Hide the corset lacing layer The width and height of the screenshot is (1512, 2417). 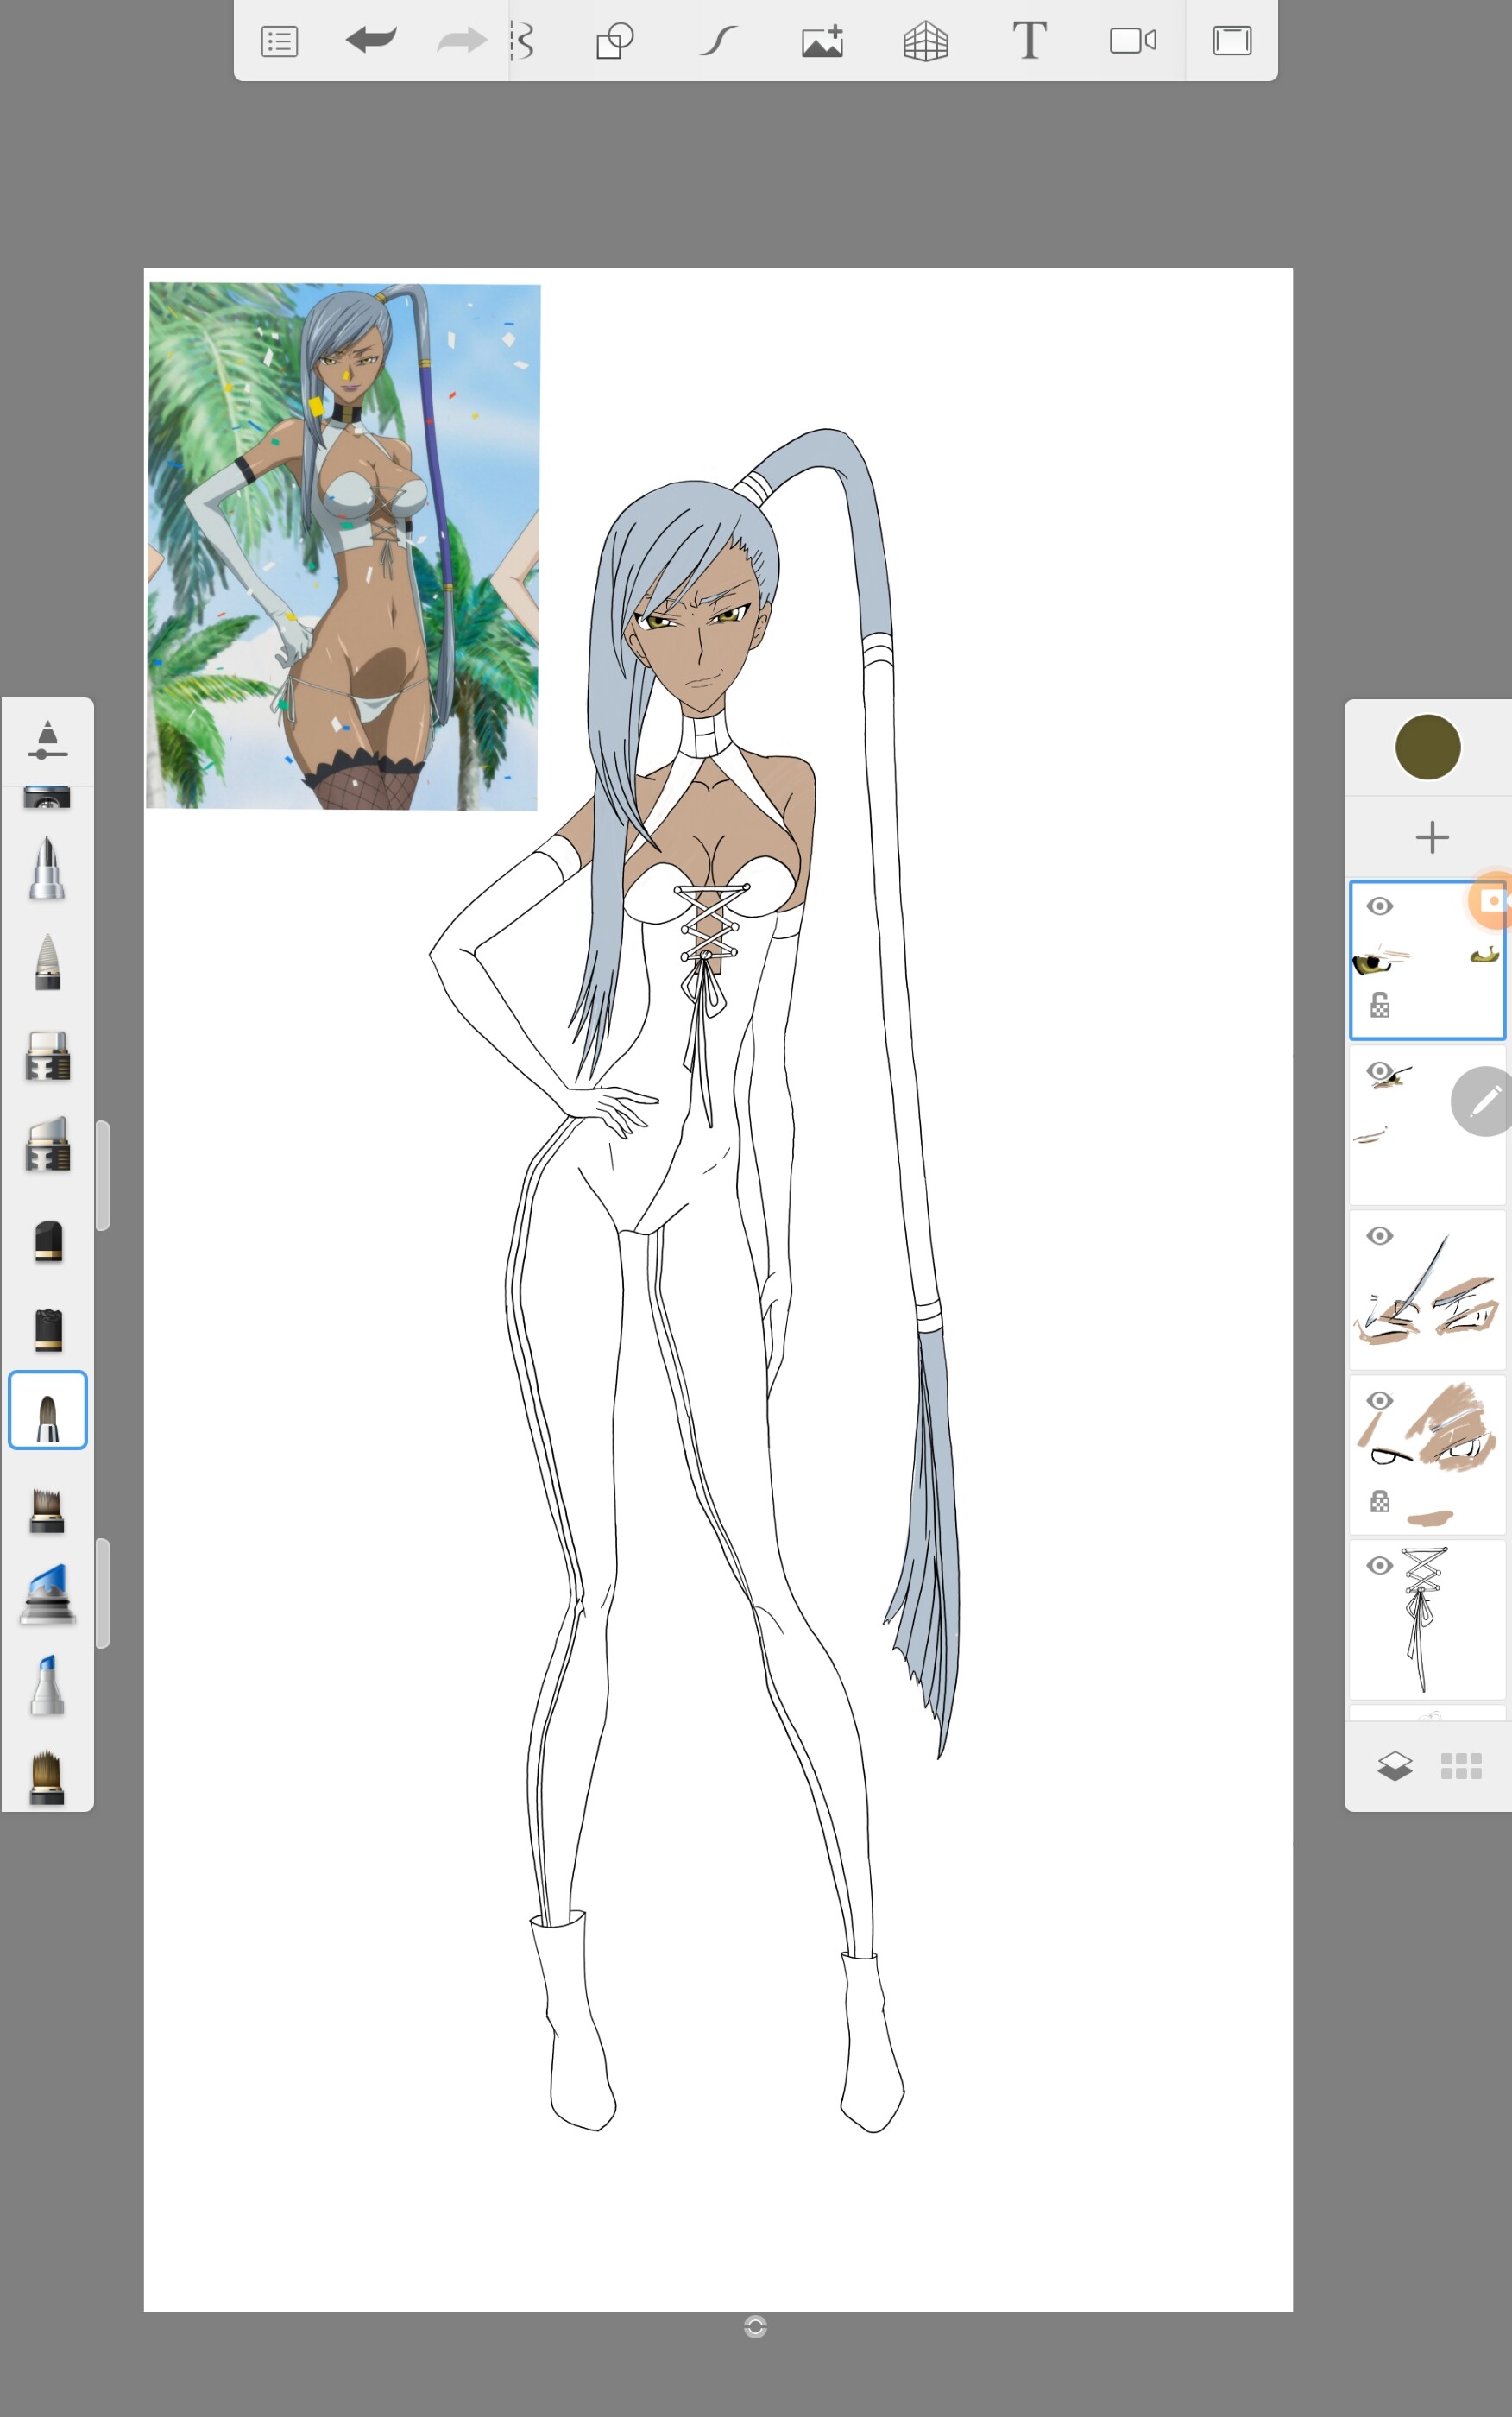[x=1380, y=1565]
